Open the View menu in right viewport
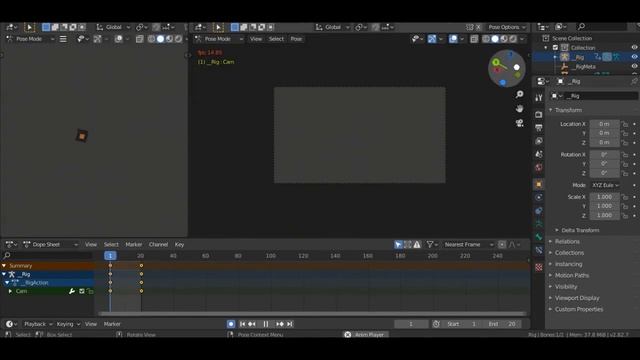The height and width of the screenshot is (360, 640). click(x=256, y=39)
